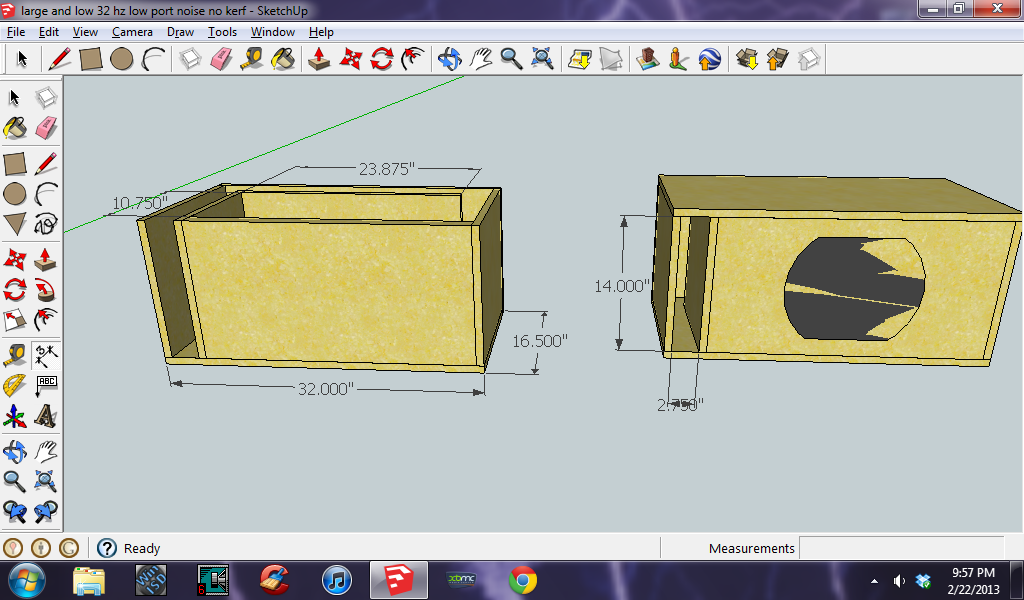Expand hidden system tray icons

[874, 581]
